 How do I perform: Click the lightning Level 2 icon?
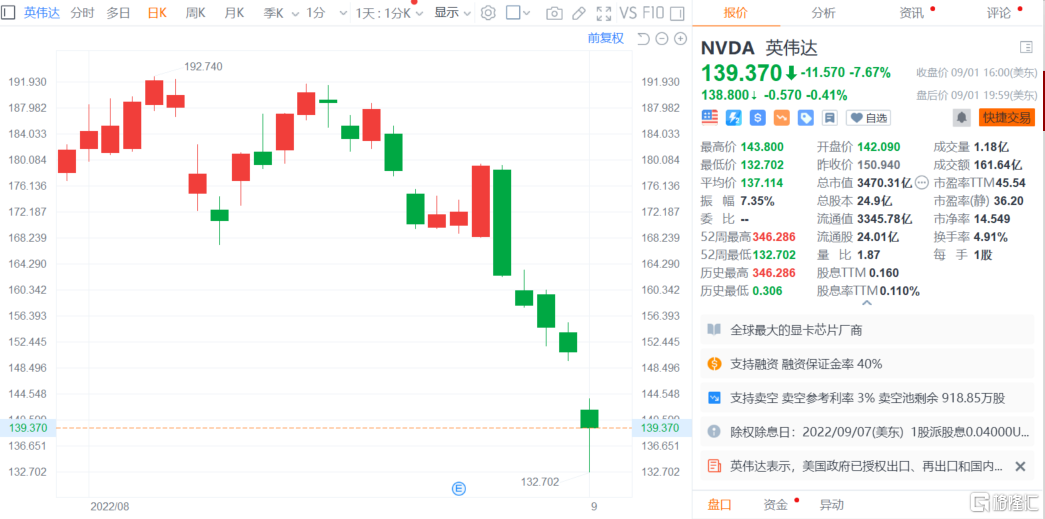point(734,118)
